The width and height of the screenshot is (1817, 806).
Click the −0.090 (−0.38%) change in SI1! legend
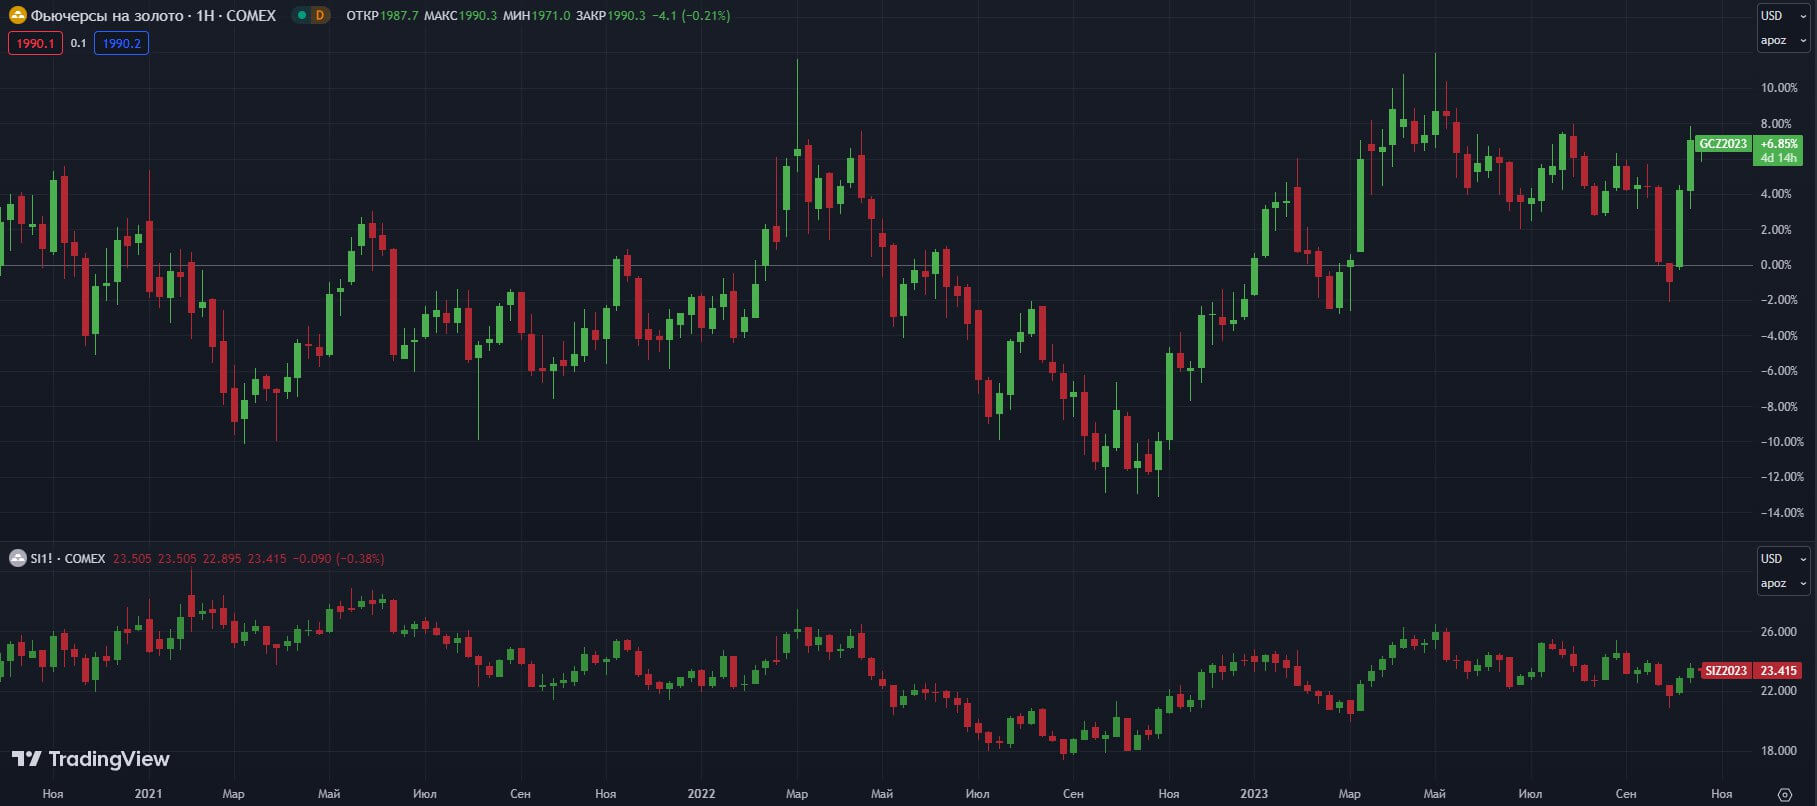(x=338, y=559)
